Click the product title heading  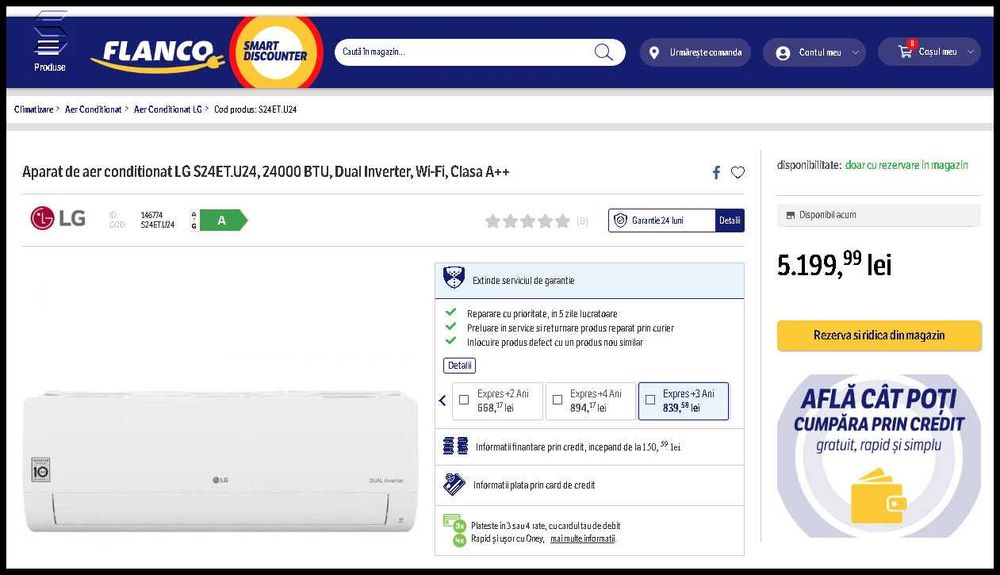[265, 172]
